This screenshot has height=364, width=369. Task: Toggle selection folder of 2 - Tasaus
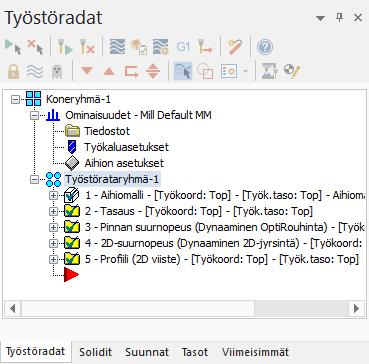[x=72, y=211]
